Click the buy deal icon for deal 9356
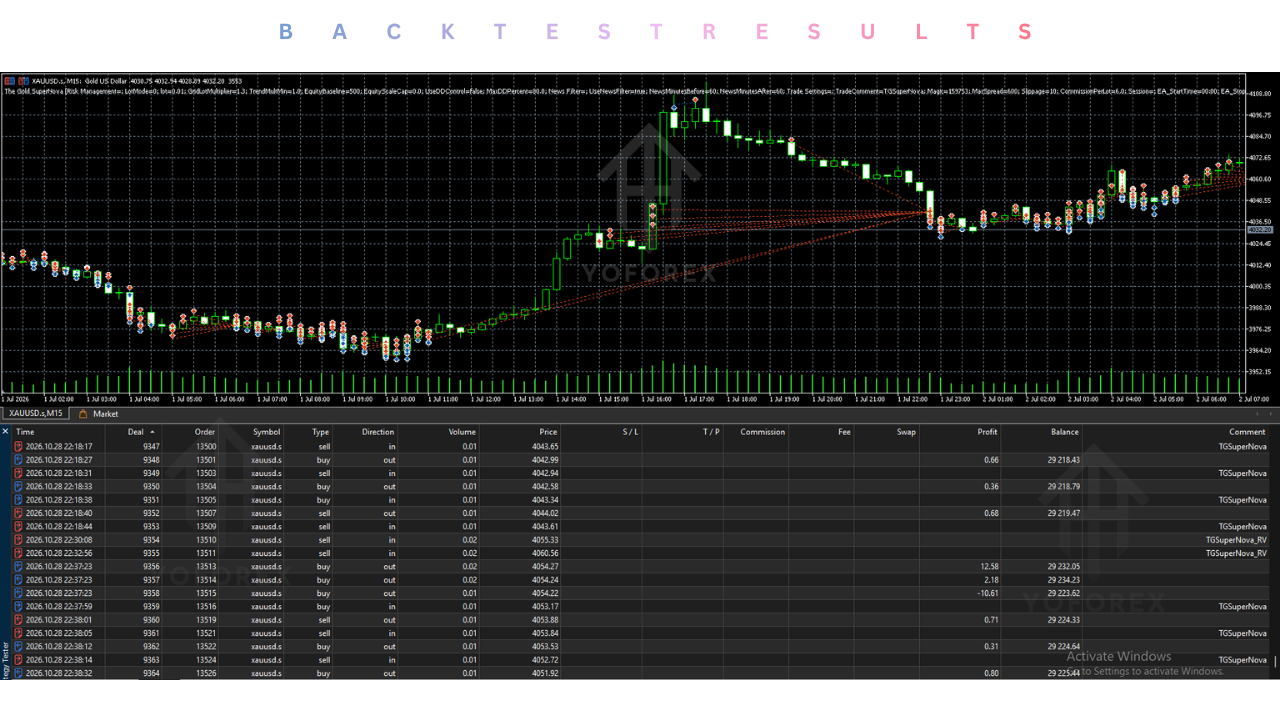The width and height of the screenshot is (1280, 720). (x=18, y=566)
